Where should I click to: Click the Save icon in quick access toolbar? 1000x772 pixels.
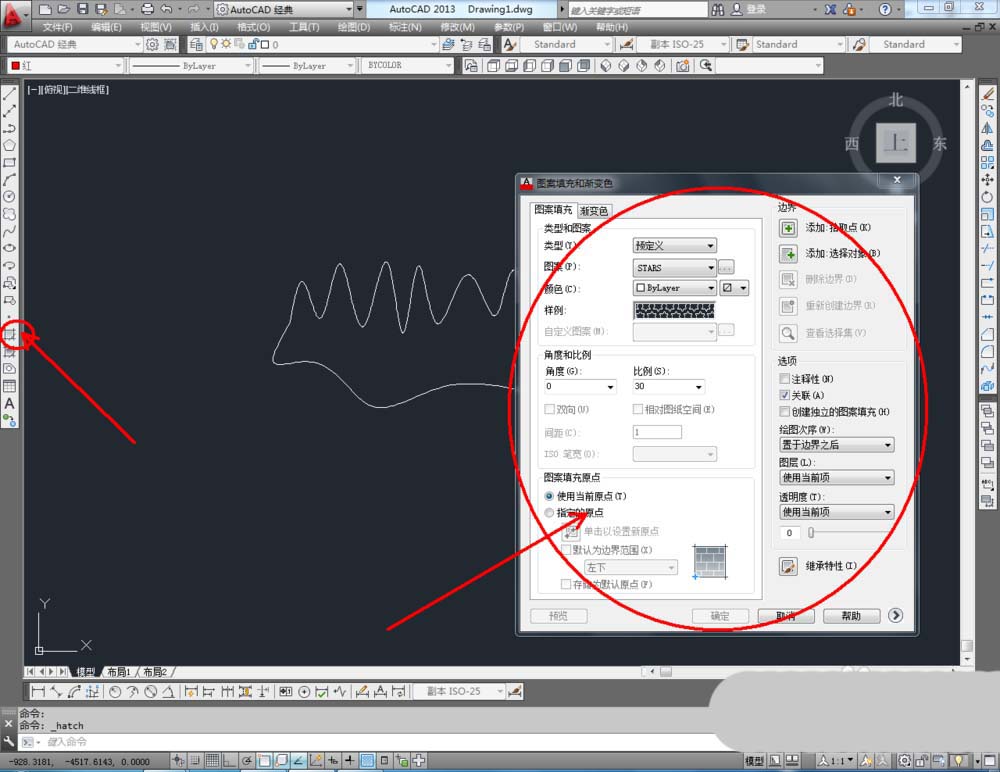coord(83,9)
